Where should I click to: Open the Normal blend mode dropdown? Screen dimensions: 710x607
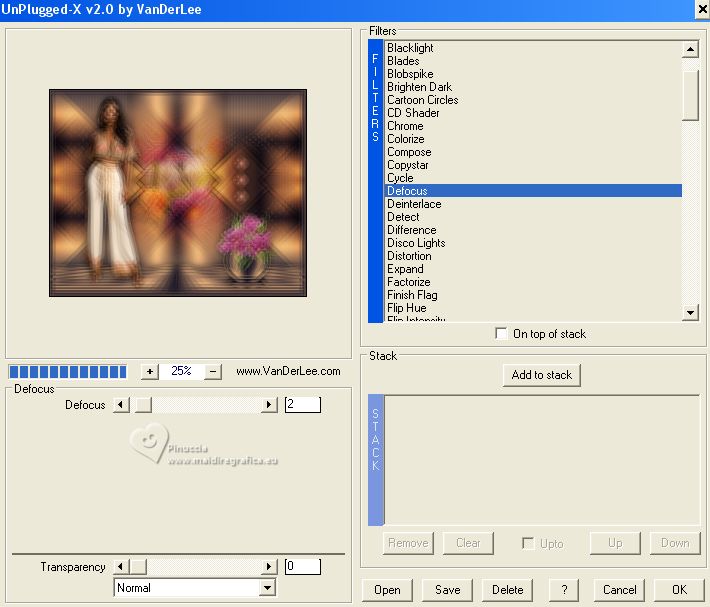(x=268, y=588)
